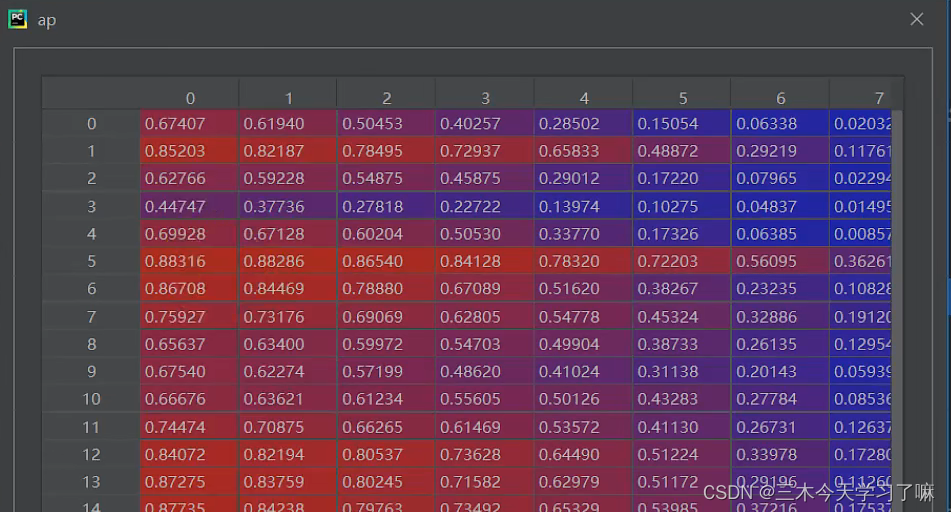Click cell with value 0.27818
This screenshot has height=512, width=951.
point(386,206)
